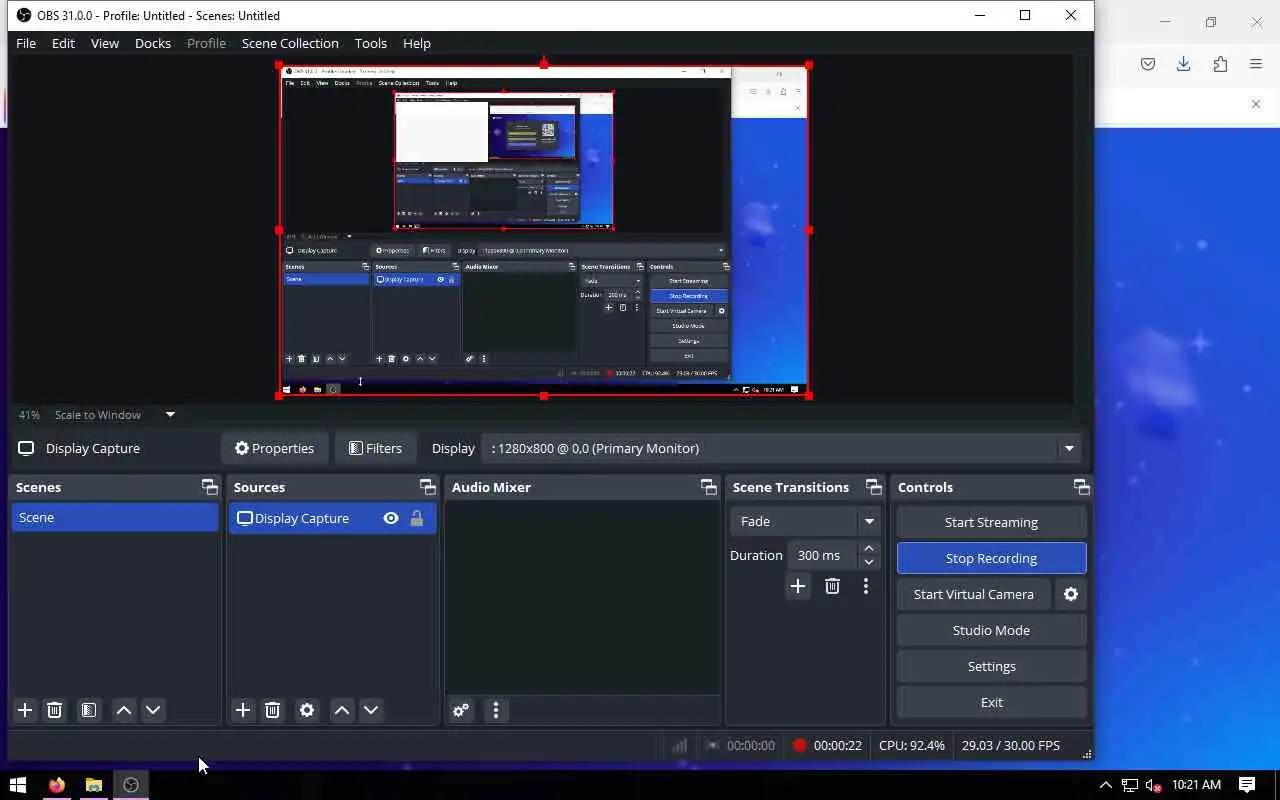The width and height of the screenshot is (1280, 800).
Task: Open the Tools menu
Action: [x=371, y=43]
